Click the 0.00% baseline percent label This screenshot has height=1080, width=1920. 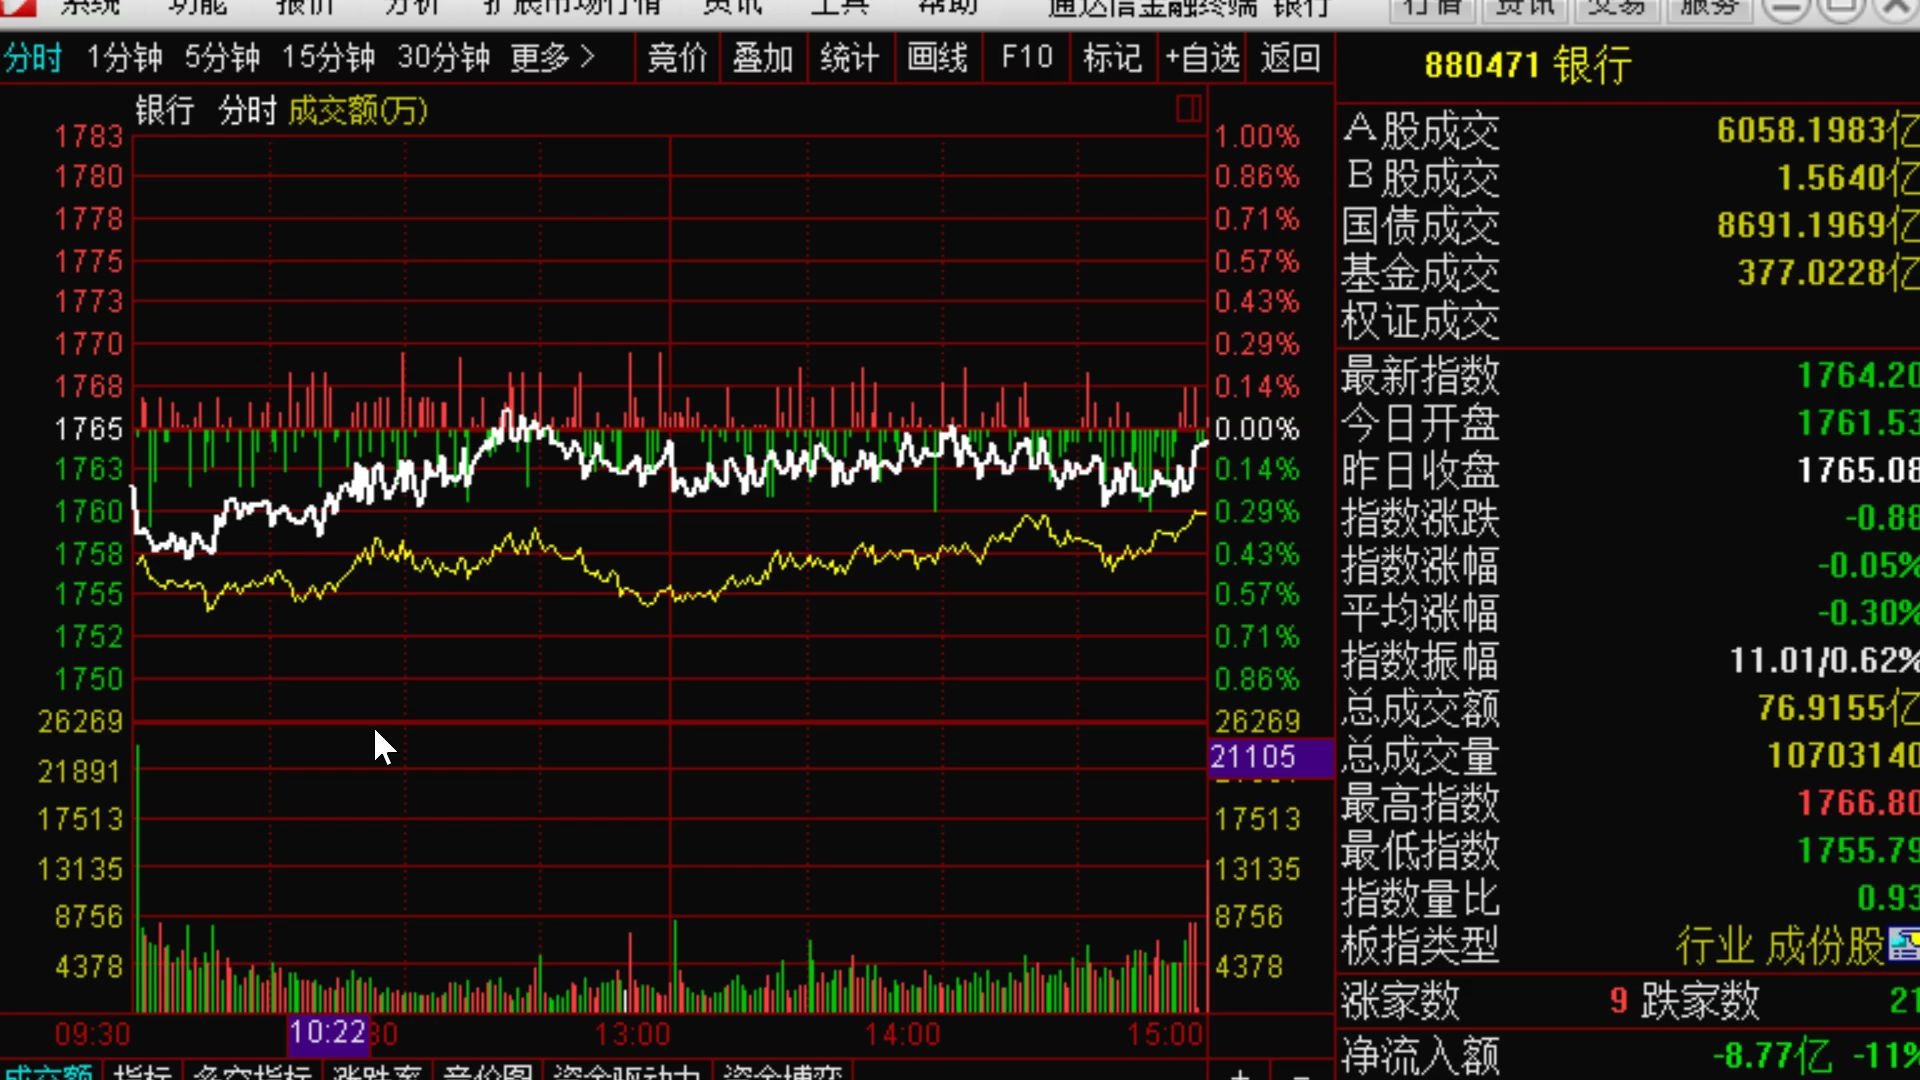1257,429
